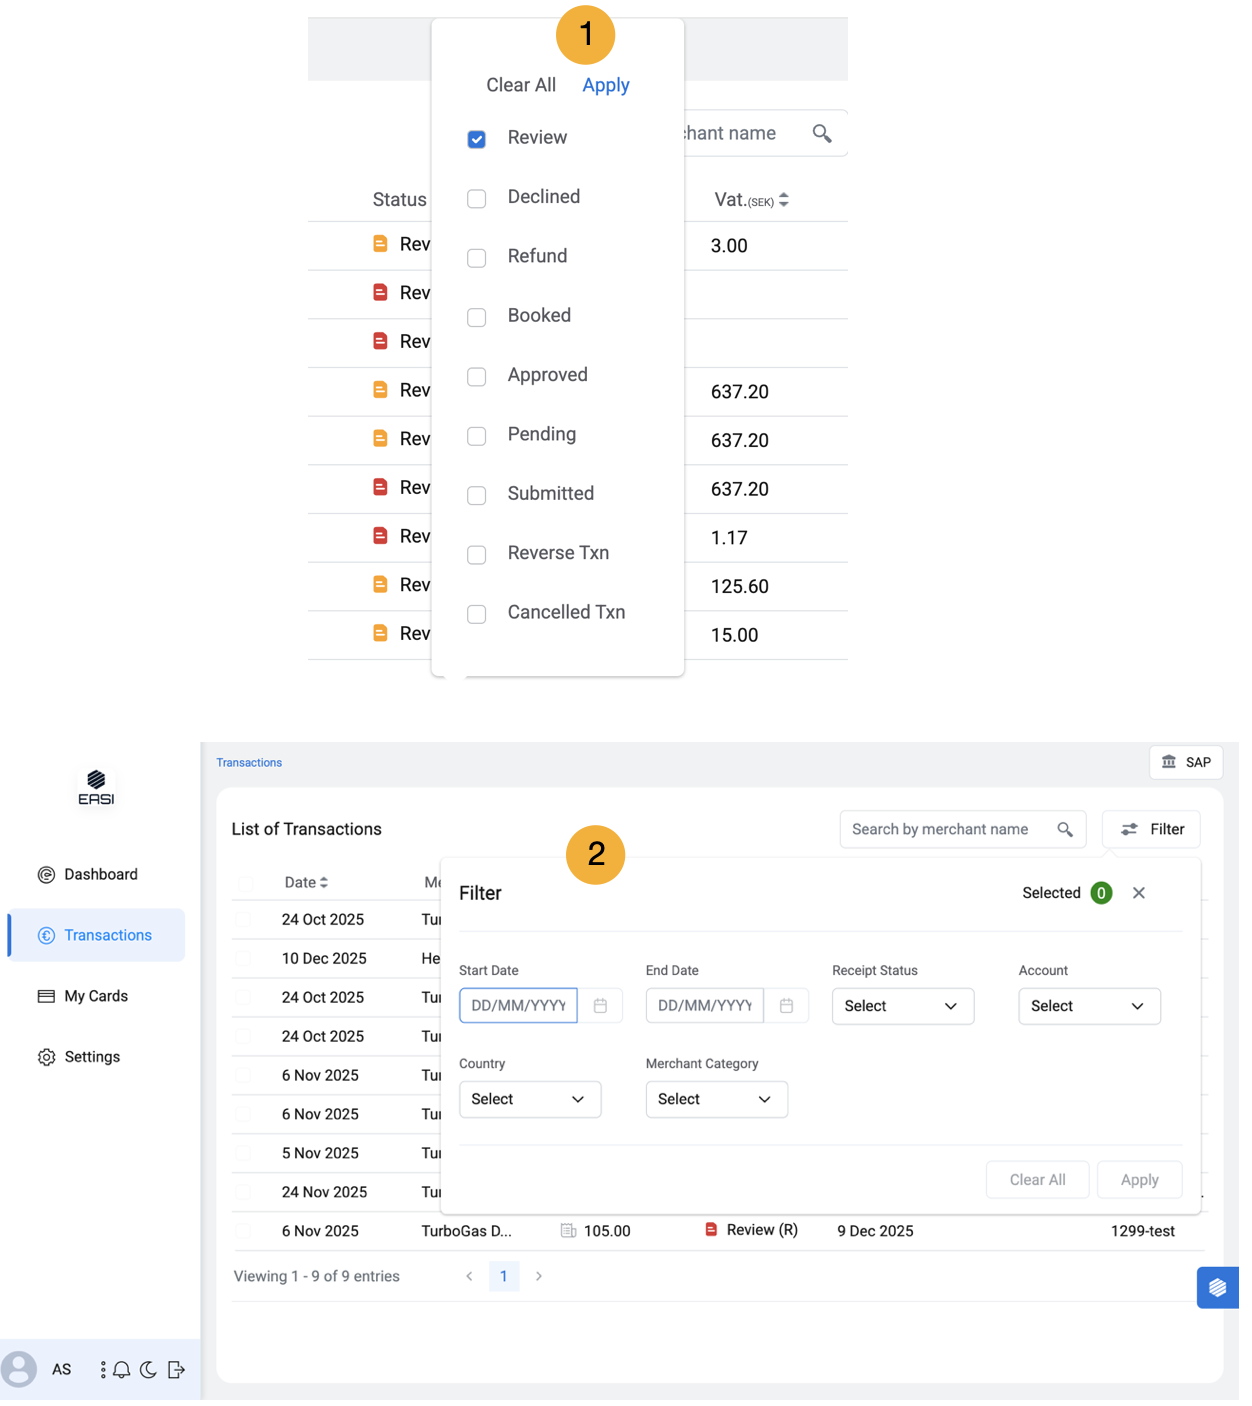Open the Account select dropdown
1252x1406 pixels.
pyautogui.click(x=1088, y=1006)
